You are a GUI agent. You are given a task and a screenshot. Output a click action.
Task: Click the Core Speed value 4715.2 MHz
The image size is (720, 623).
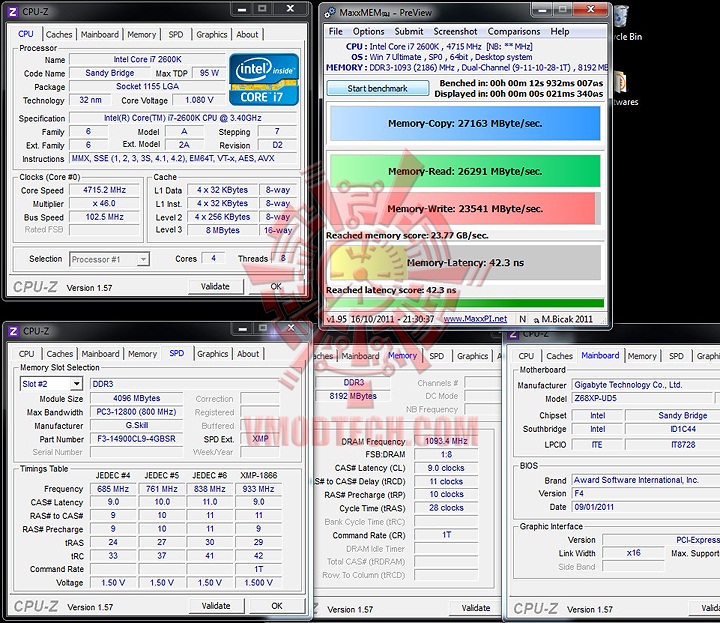pos(104,190)
